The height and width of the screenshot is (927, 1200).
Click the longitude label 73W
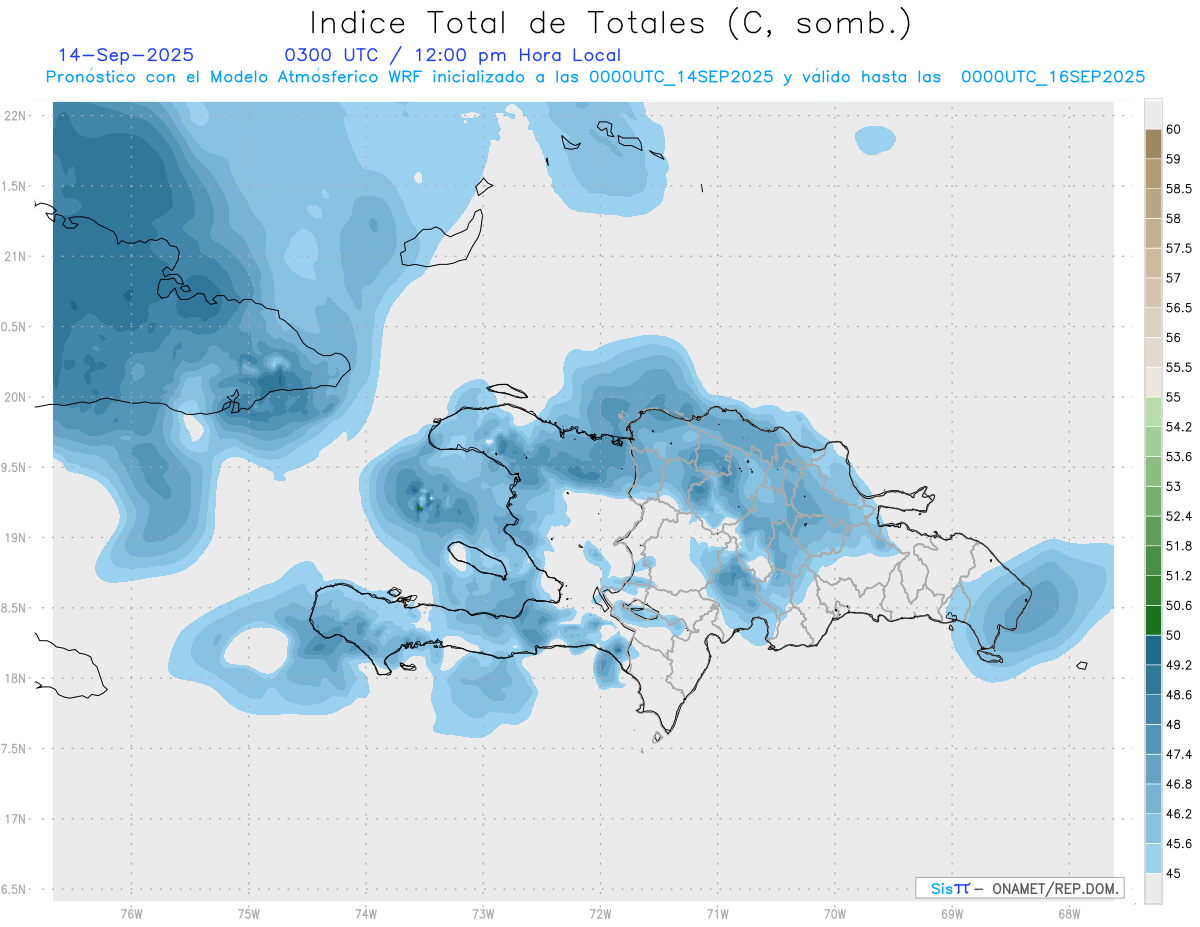click(x=483, y=913)
